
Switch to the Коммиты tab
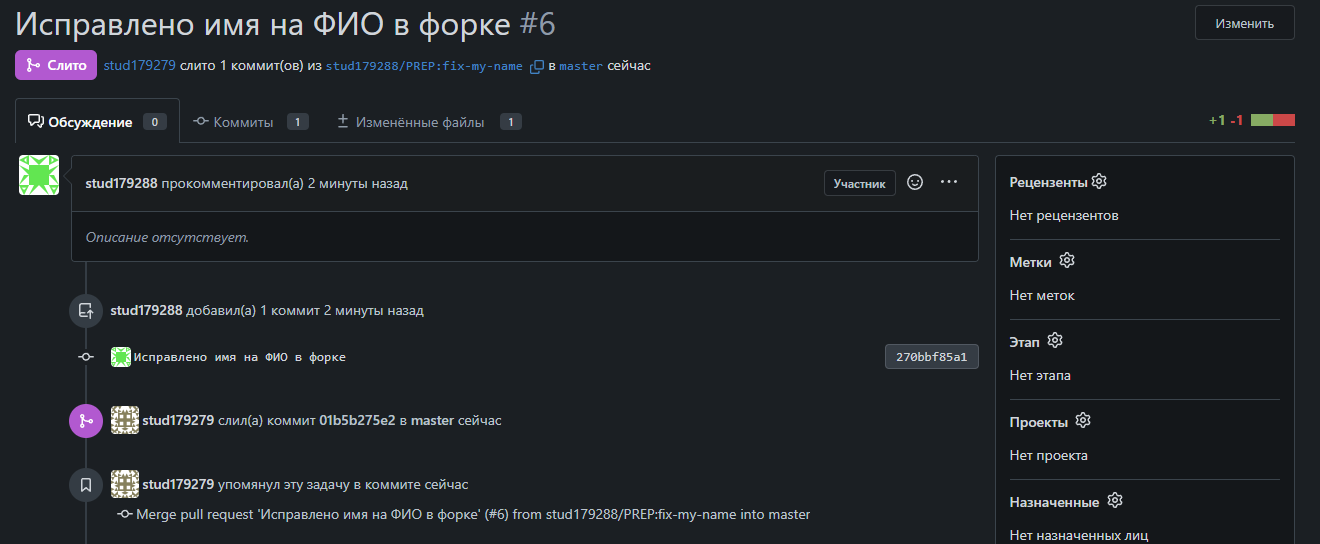click(243, 122)
